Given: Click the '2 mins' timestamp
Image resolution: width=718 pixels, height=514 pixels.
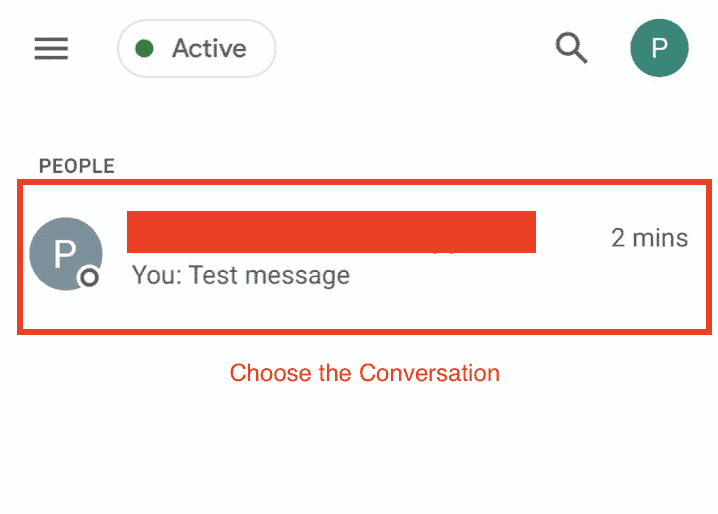Looking at the screenshot, I should pos(649,238).
